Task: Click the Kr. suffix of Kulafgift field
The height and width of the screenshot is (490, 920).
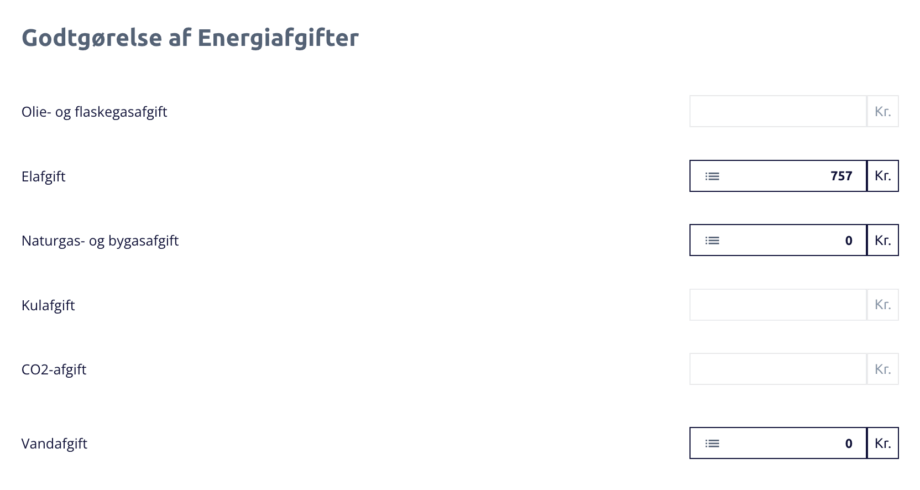Action: pos(883,305)
